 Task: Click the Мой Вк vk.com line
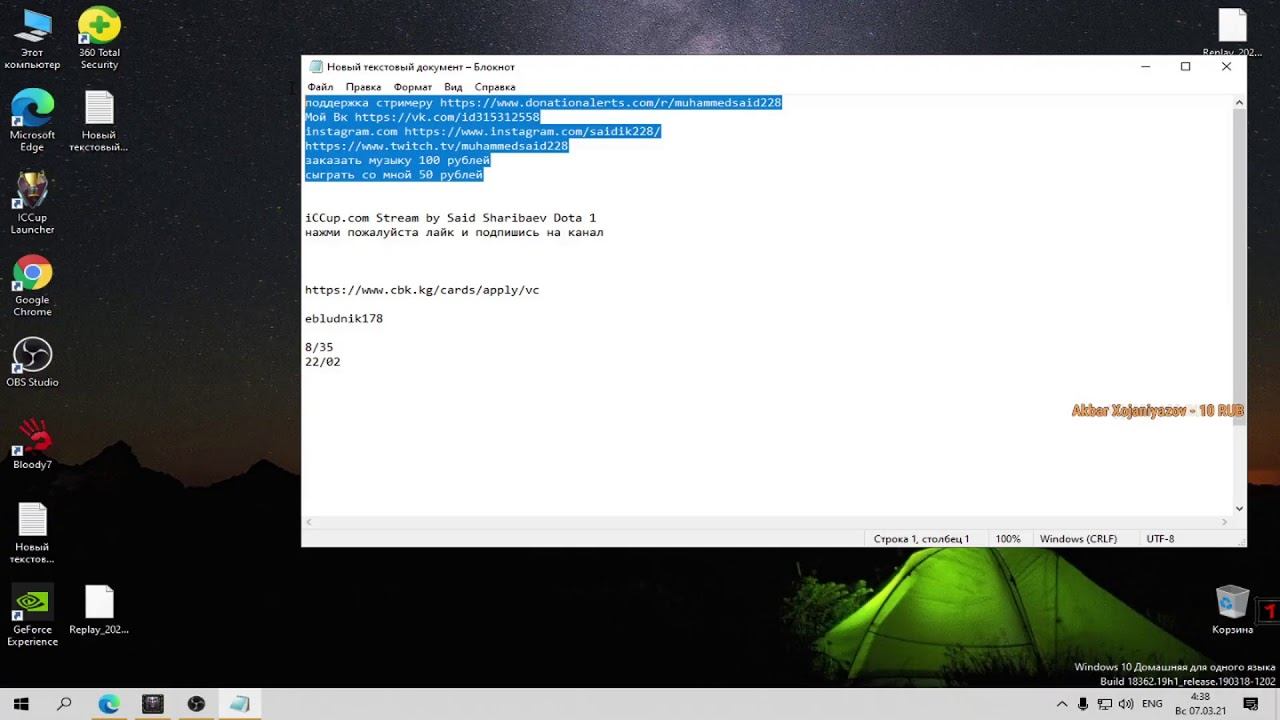(x=422, y=117)
